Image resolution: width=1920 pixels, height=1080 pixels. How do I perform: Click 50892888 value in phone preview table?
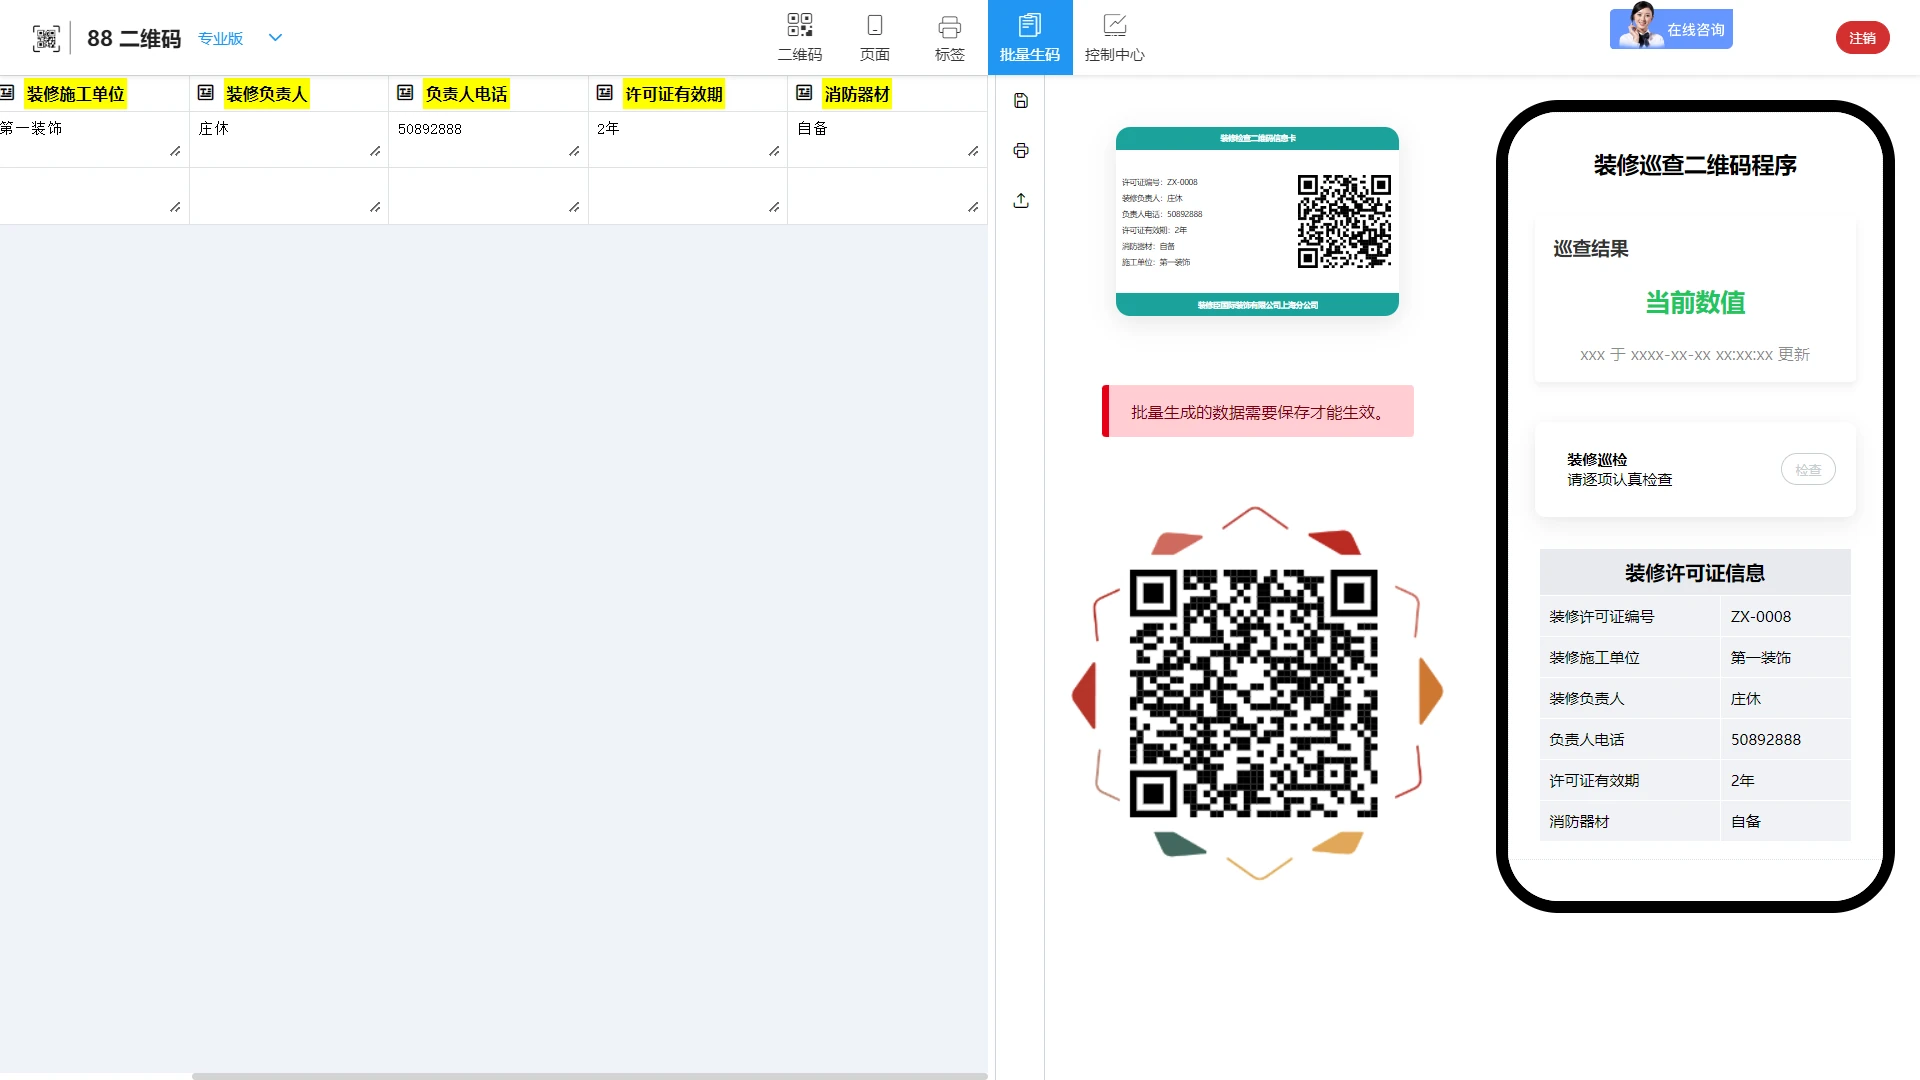click(x=1766, y=739)
